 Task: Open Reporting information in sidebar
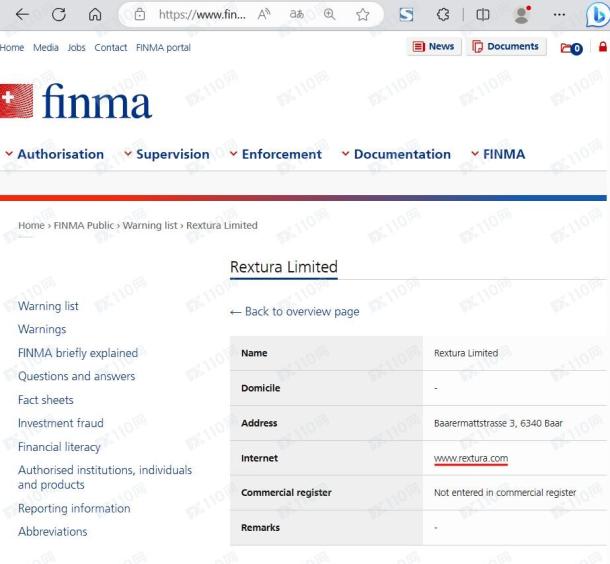[74, 508]
